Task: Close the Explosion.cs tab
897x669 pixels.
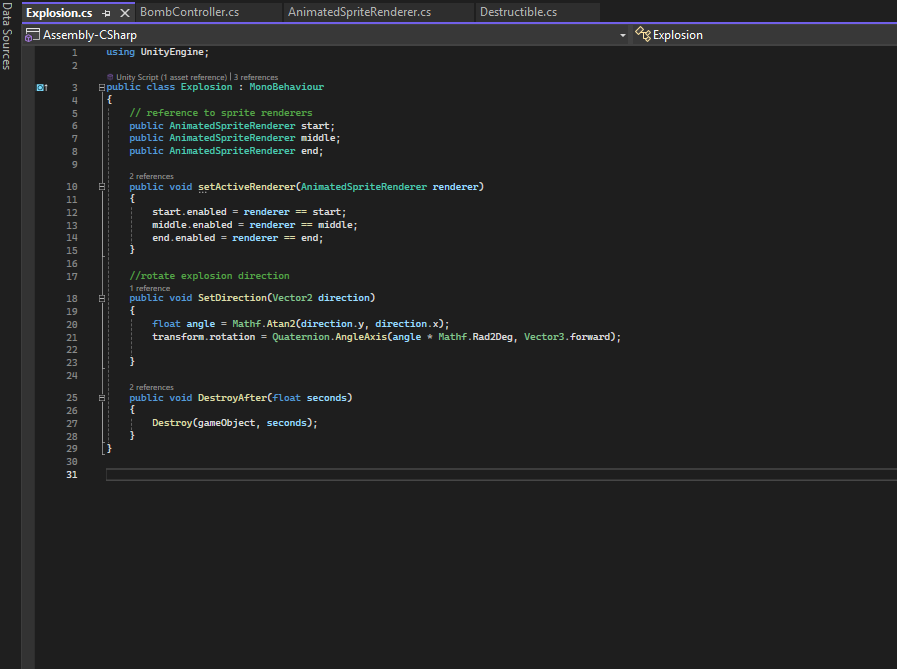Action: [x=125, y=13]
